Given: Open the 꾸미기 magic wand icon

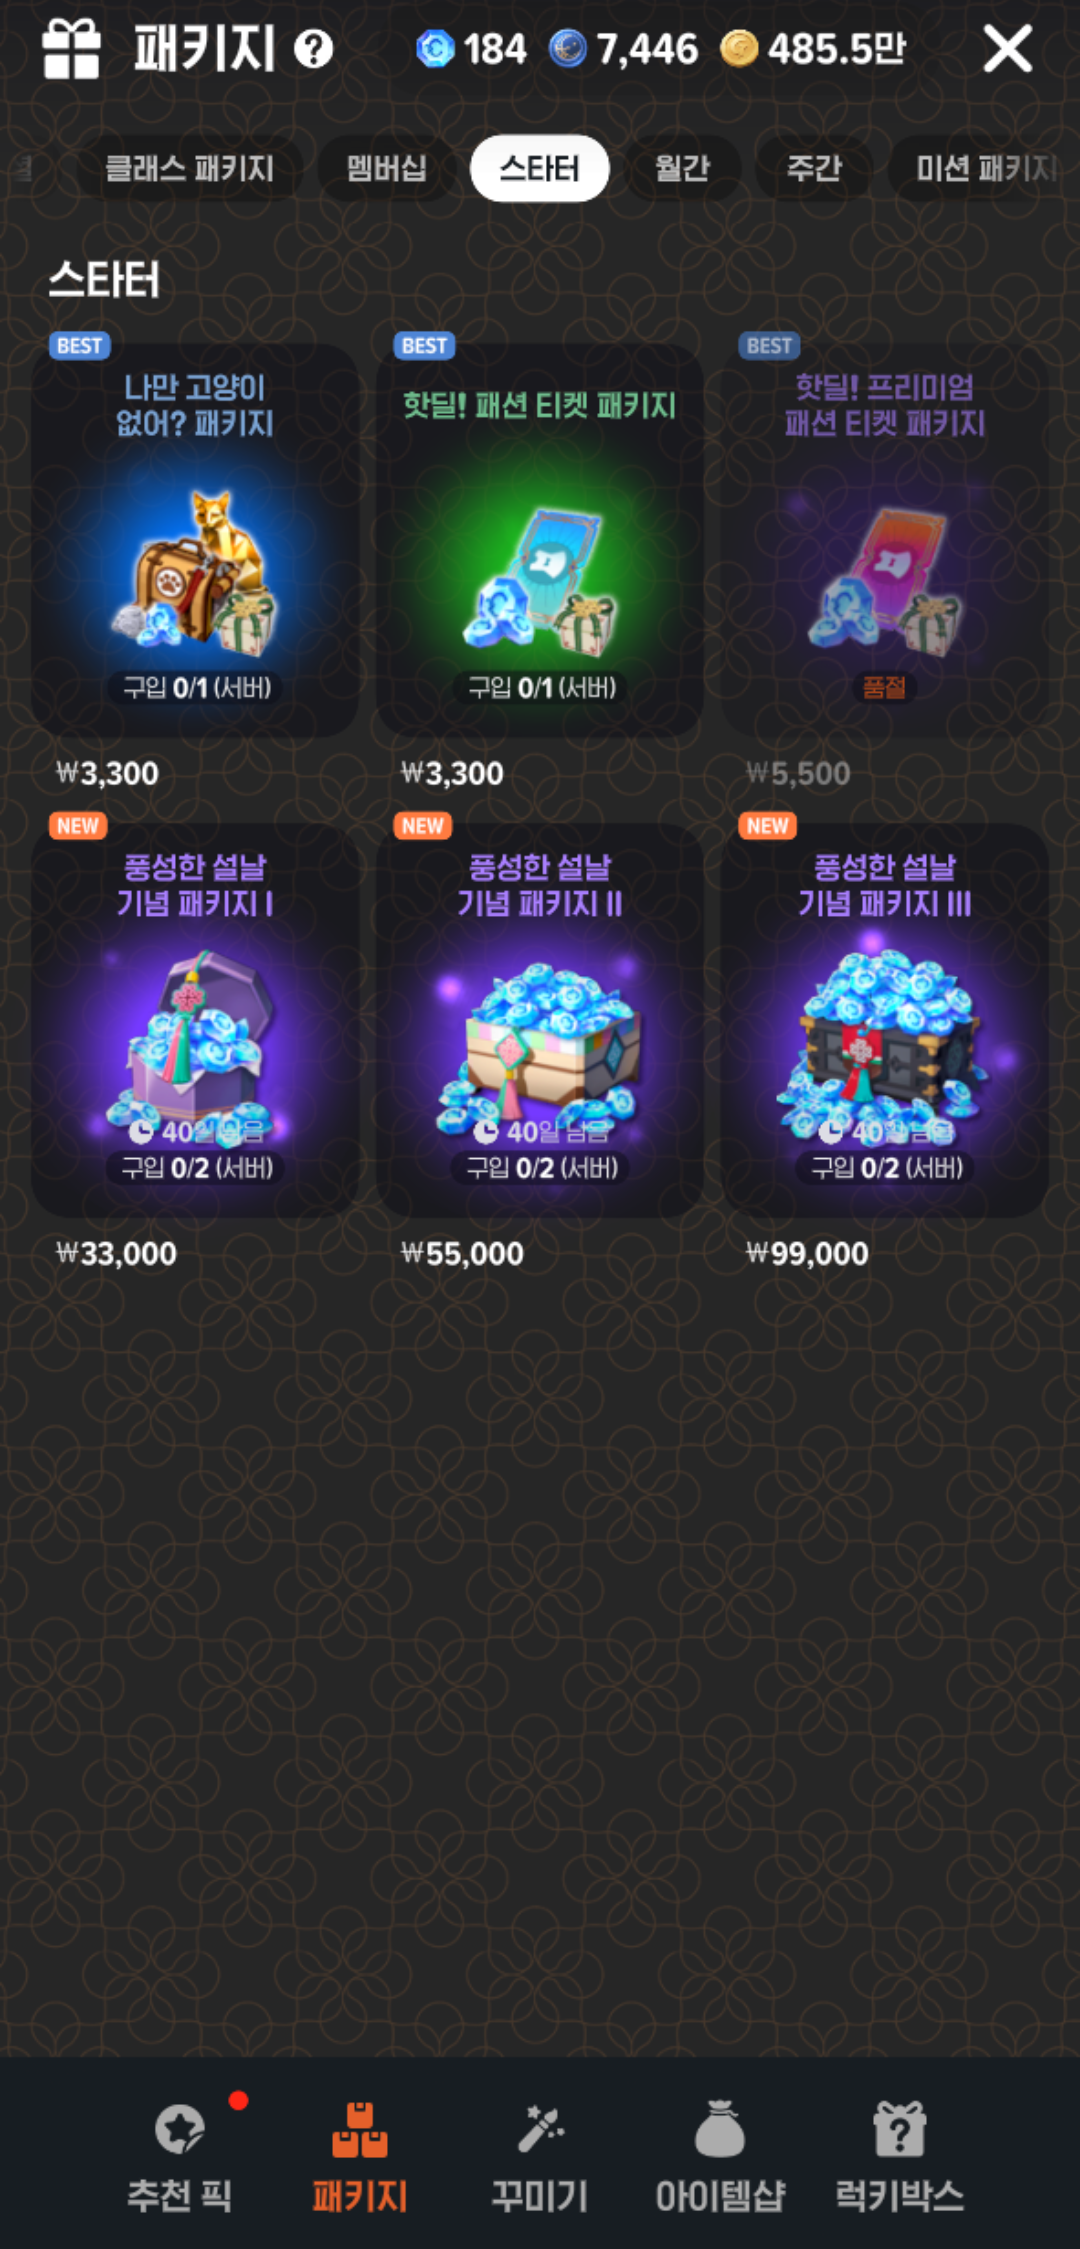Looking at the screenshot, I should coord(540,2128).
